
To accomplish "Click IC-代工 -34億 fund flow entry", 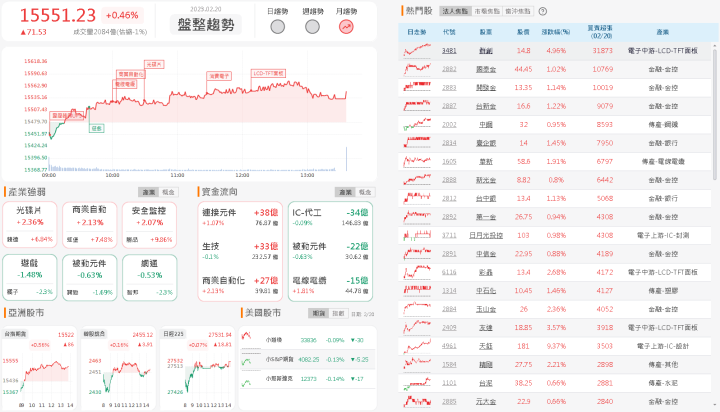I will coord(330,217).
